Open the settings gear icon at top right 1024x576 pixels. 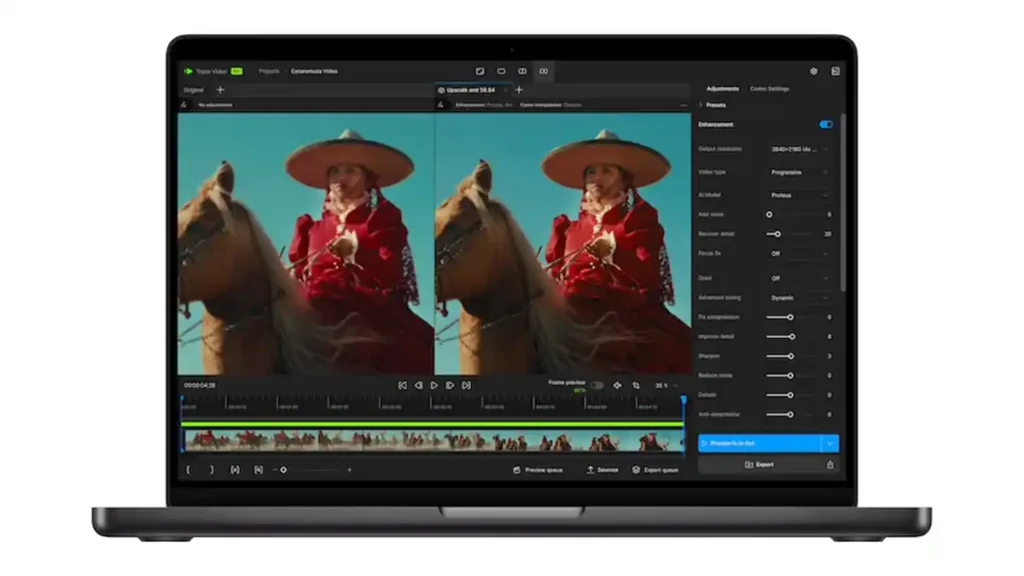[x=813, y=71]
